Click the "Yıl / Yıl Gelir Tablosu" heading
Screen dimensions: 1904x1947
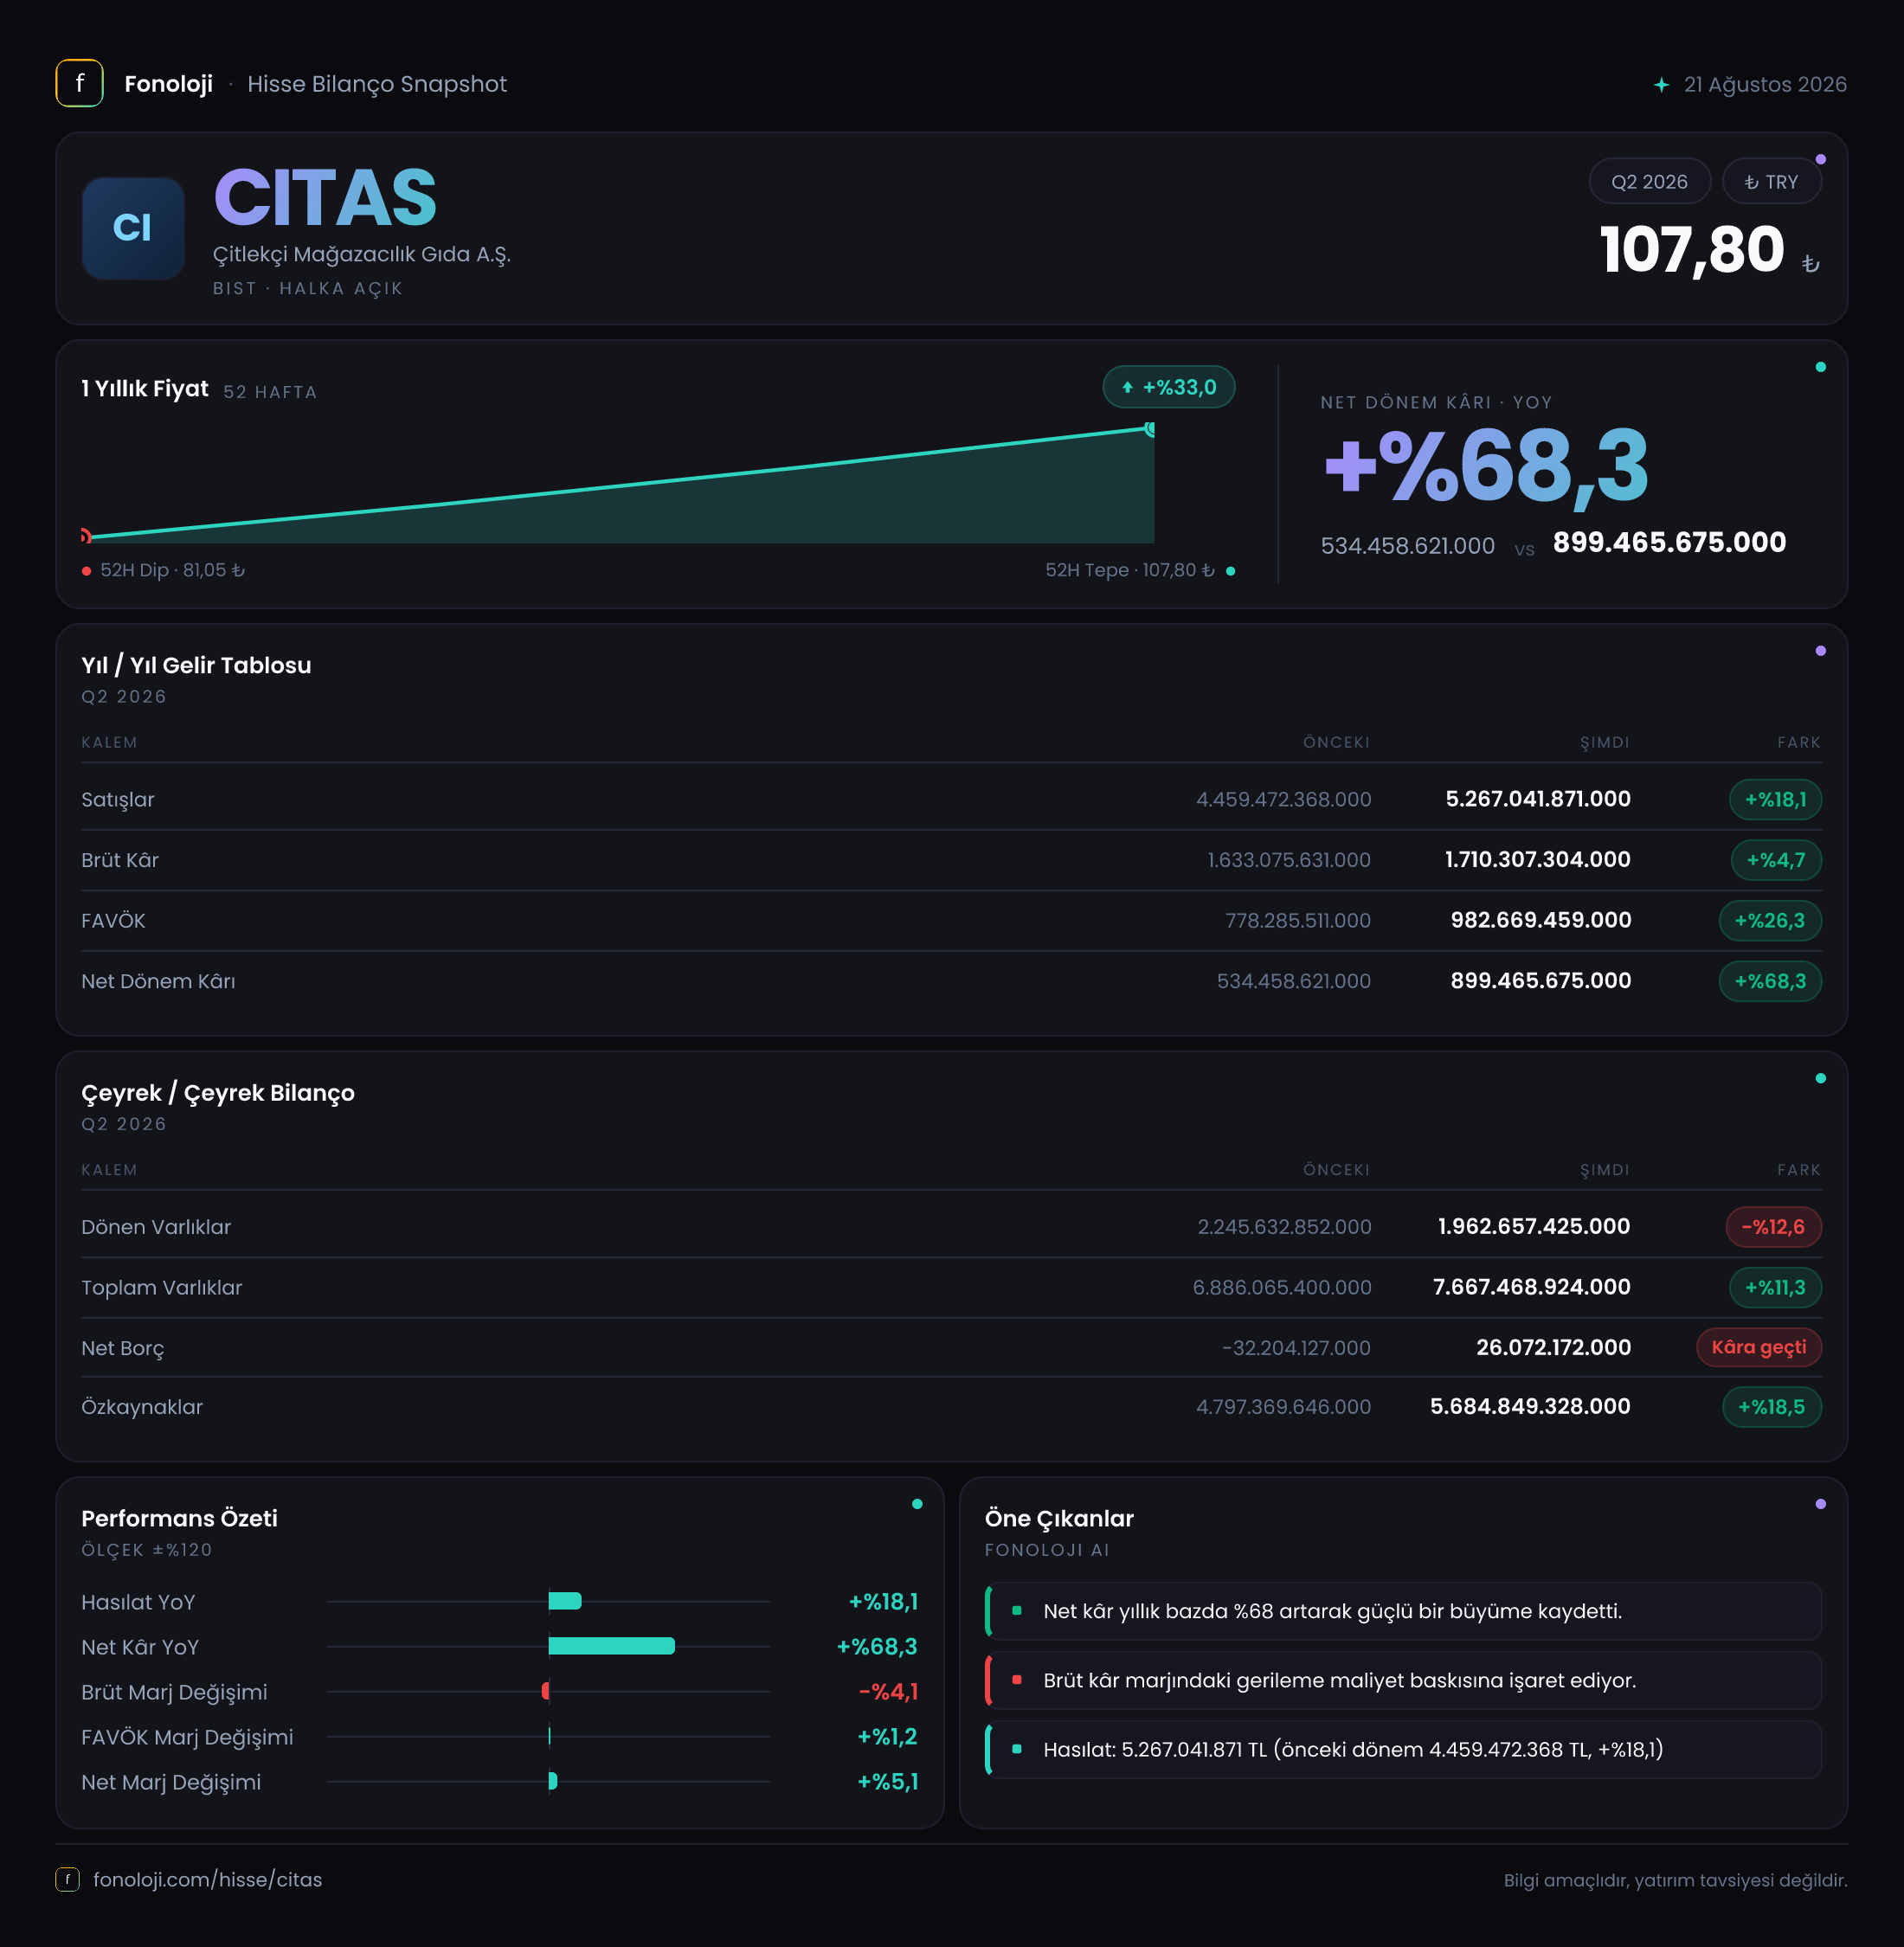tap(196, 665)
